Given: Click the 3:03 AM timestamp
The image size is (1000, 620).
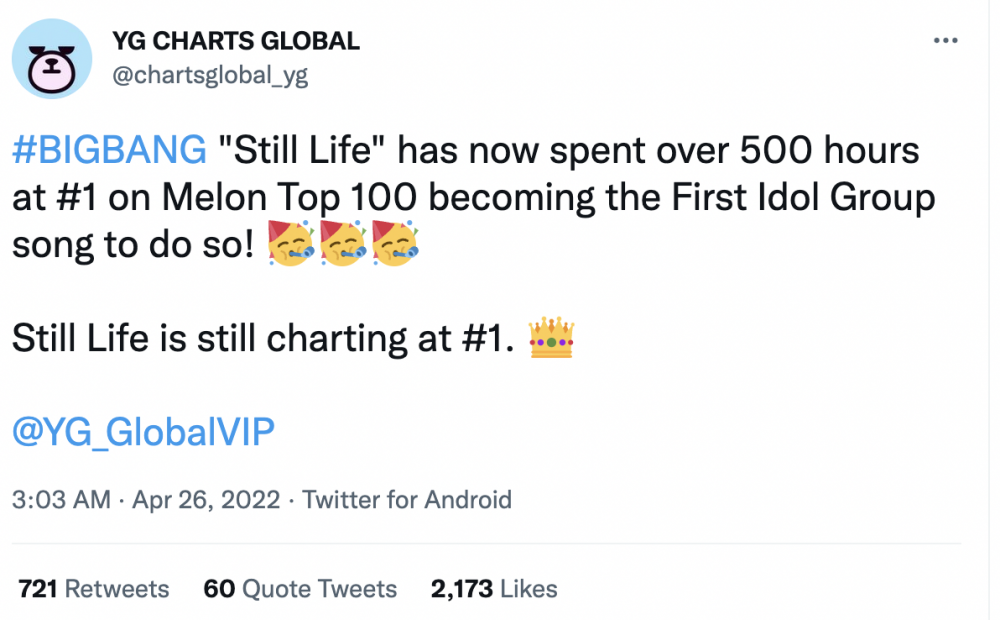Looking at the screenshot, I should pos(61,500).
